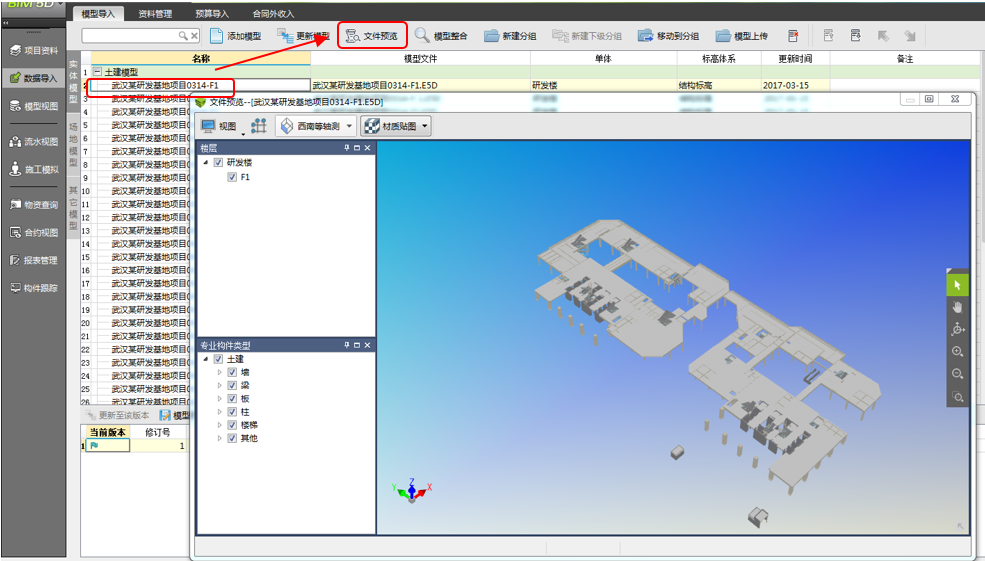Select the arrow pointer tool in the 3D viewer
985x561 pixels.
(957, 285)
